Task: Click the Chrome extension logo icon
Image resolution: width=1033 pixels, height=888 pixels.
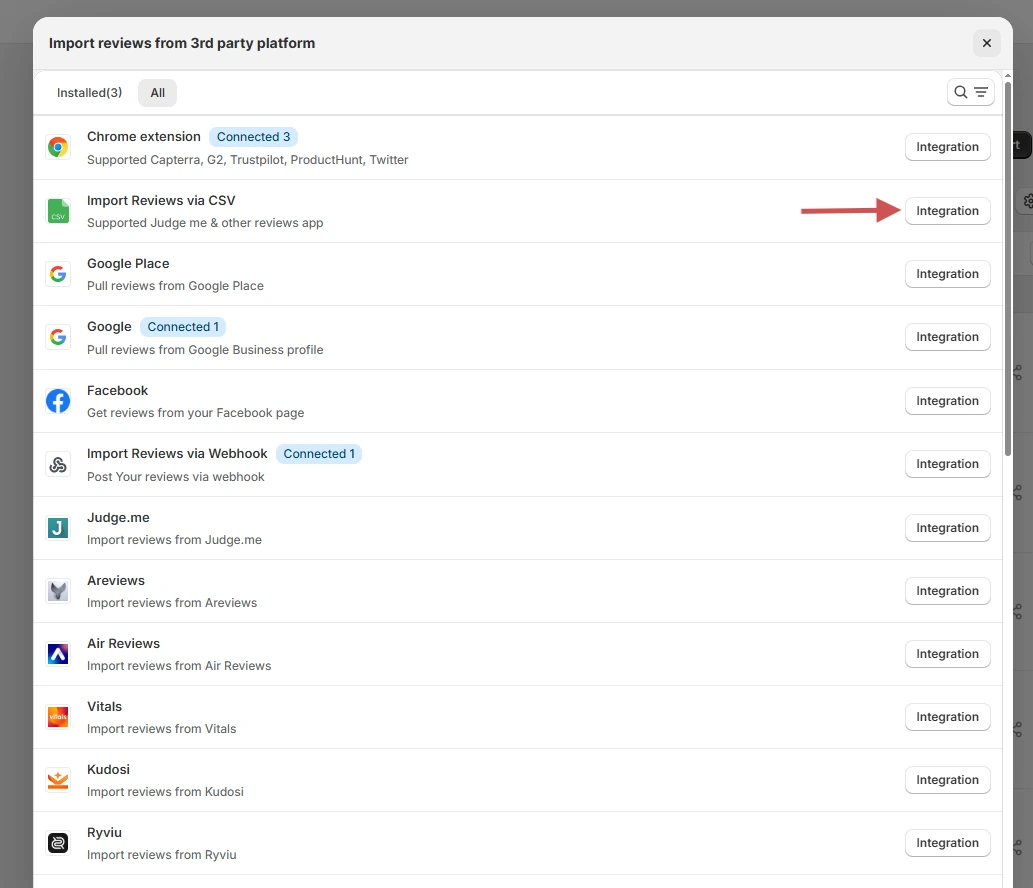Action: point(58,147)
